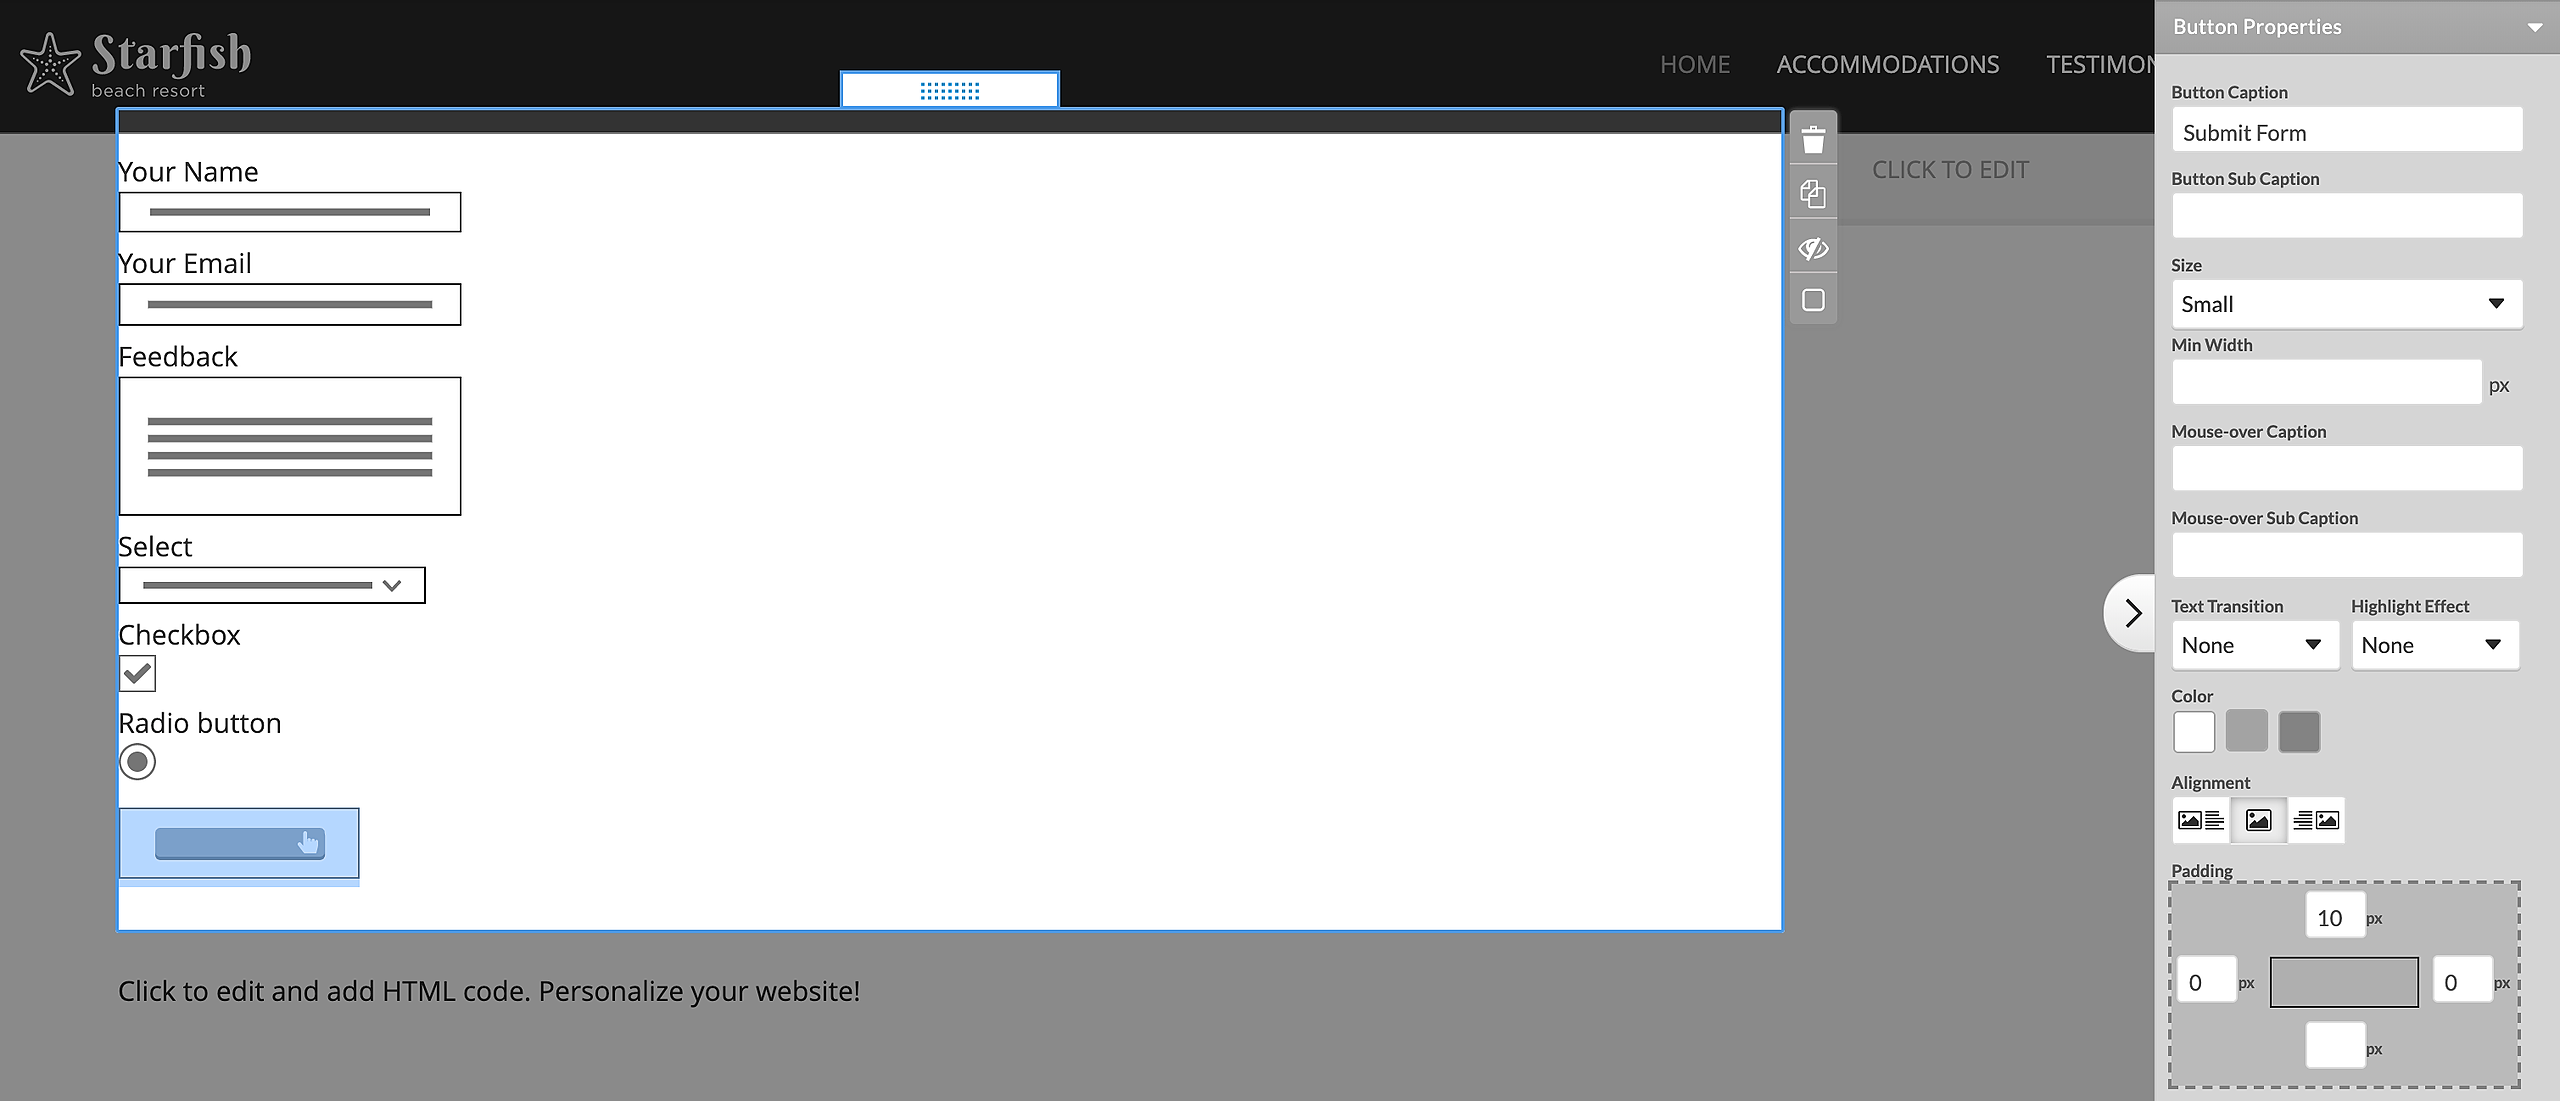Click the right chevron panel collapse button
Viewport: 2560px width, 1101px height.
(x=2132, y=613)
